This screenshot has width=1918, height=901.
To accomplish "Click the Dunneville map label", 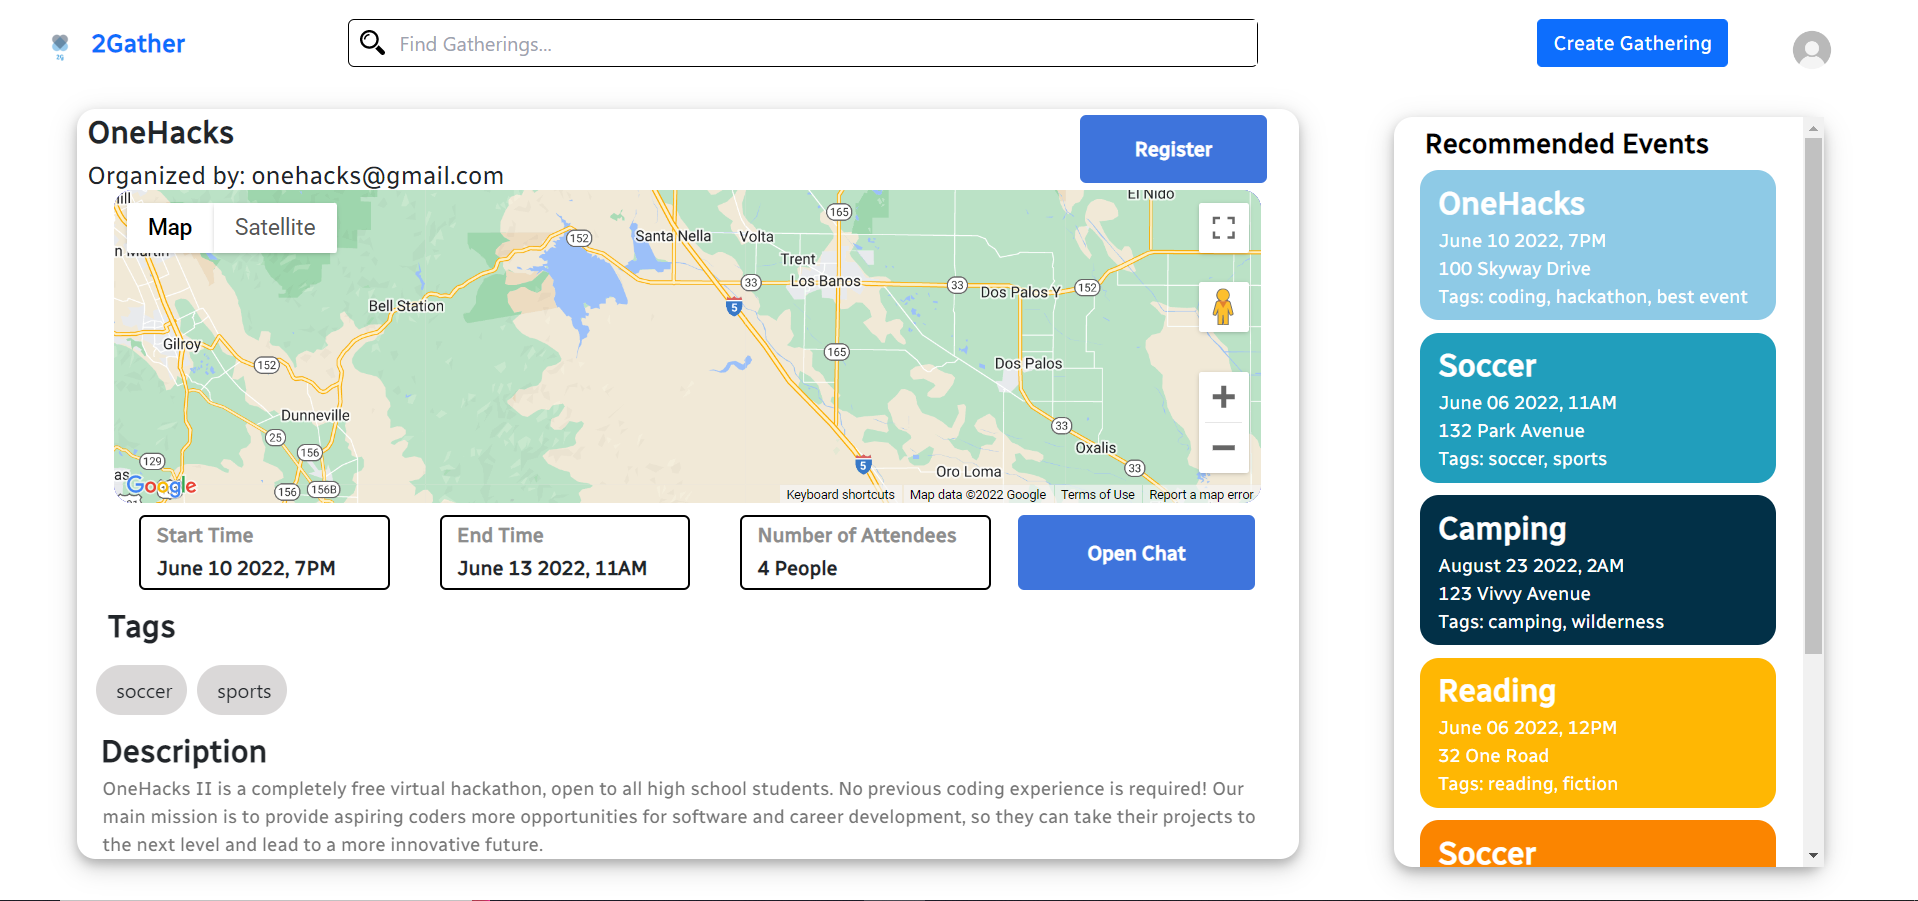I will (315, 415).
